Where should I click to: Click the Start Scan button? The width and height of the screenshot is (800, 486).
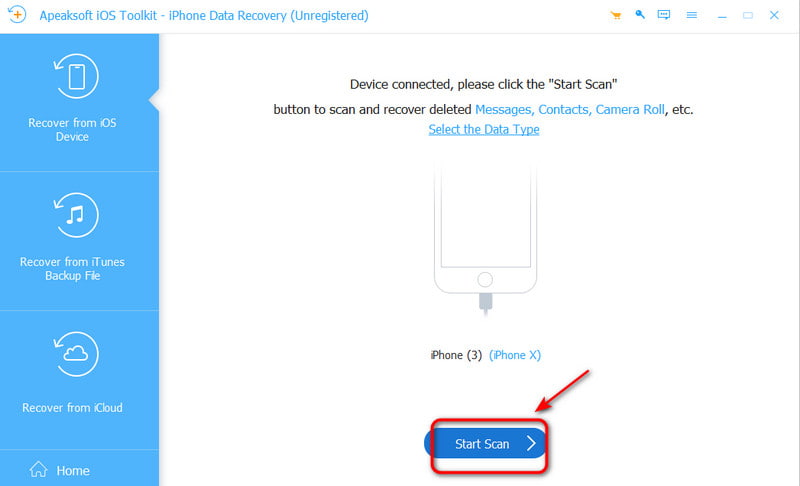(485, 444)
